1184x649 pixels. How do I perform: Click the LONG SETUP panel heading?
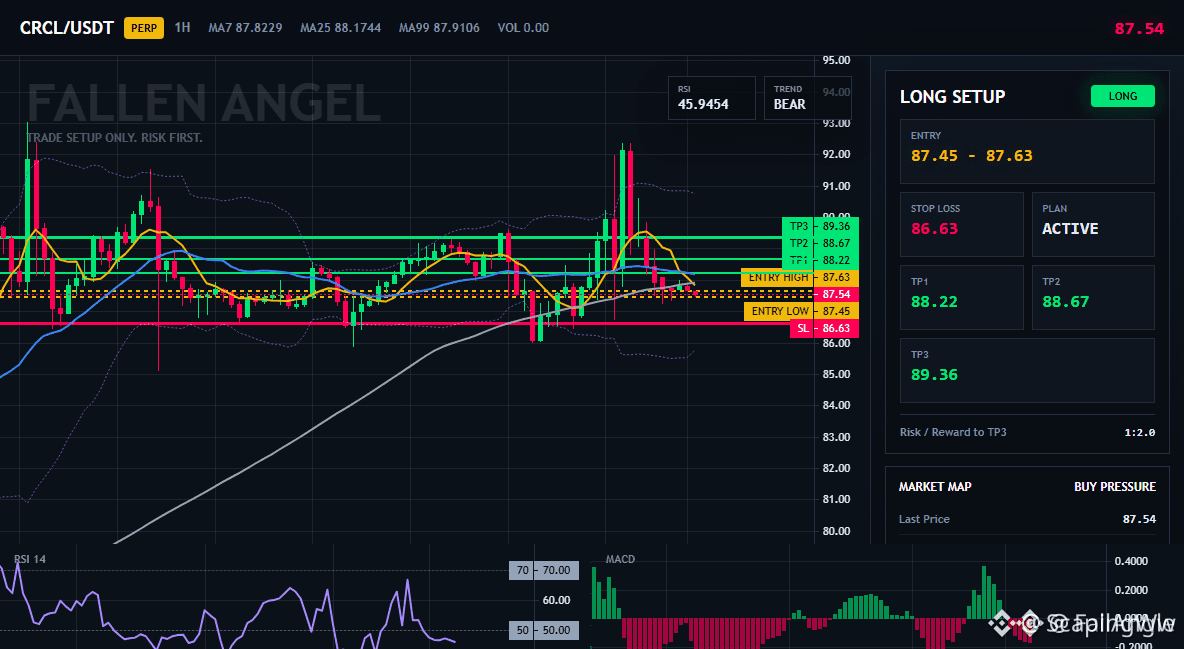point(952,97)
